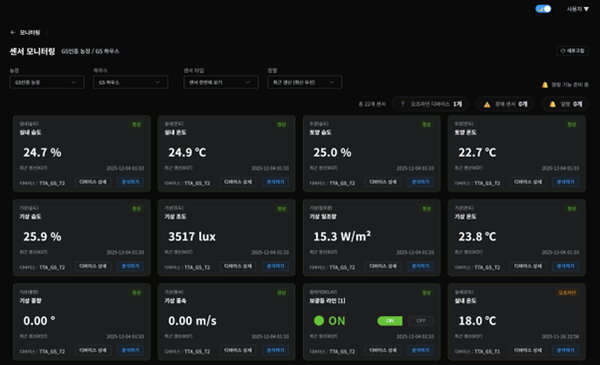Click the bell icon in the 알람 0개 chip
This screenshot has width=600, height=365.
click(x=553, y=104)
